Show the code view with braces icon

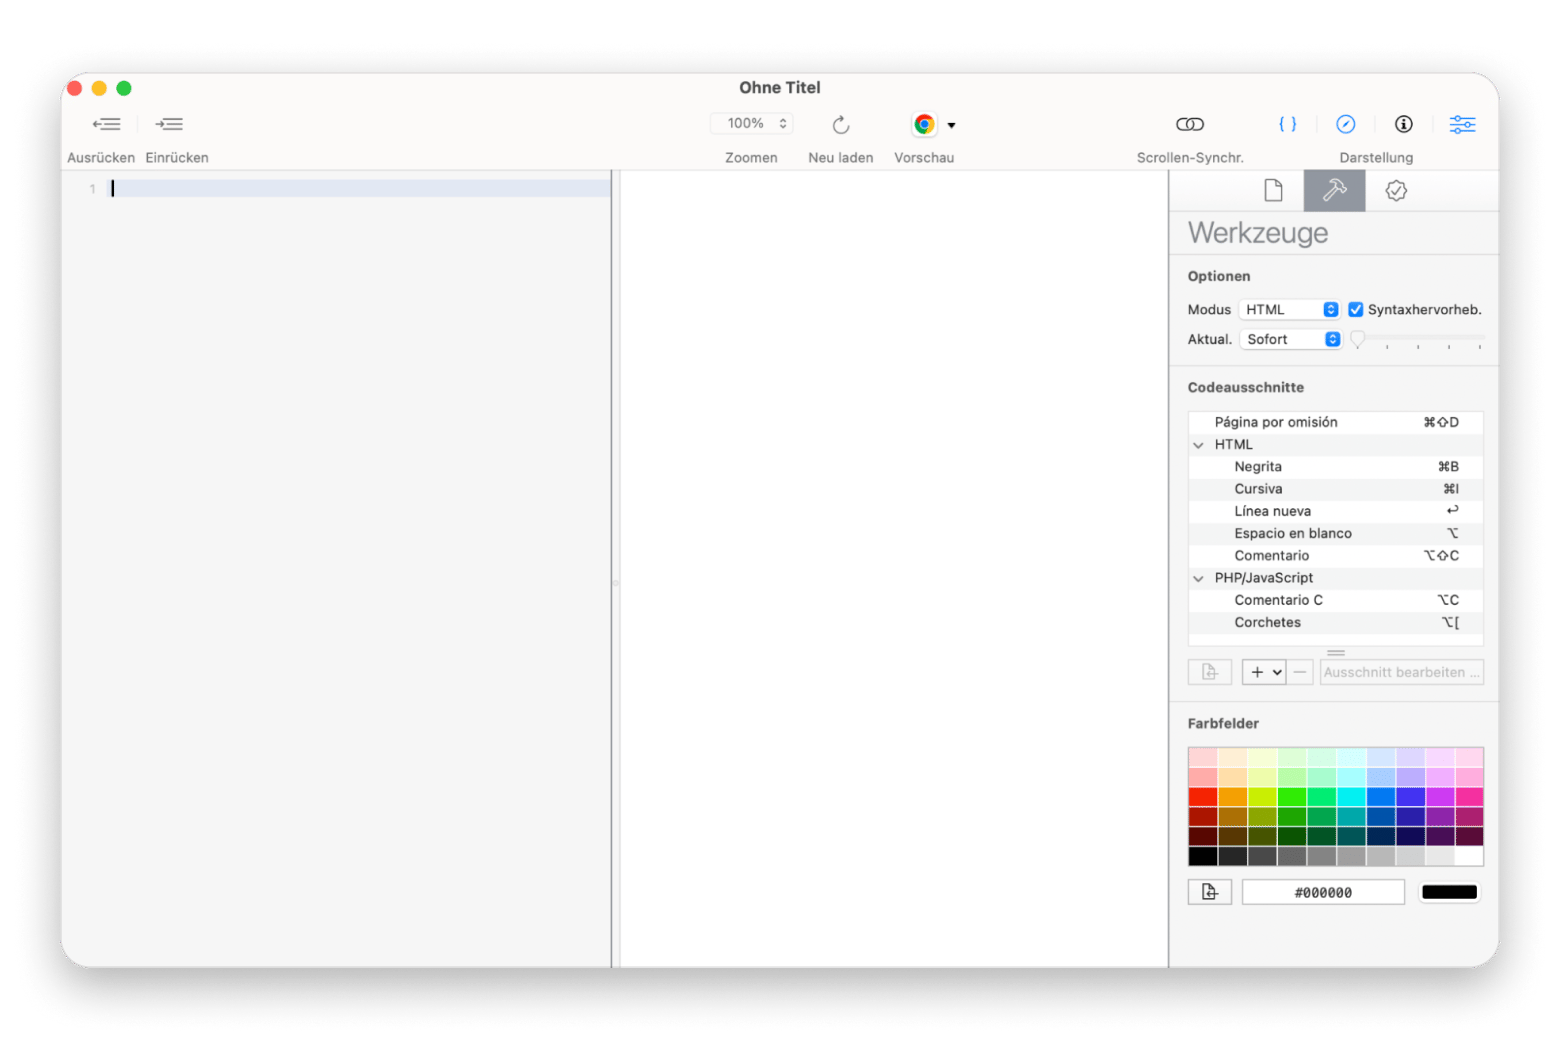(x=1288, y=124)
